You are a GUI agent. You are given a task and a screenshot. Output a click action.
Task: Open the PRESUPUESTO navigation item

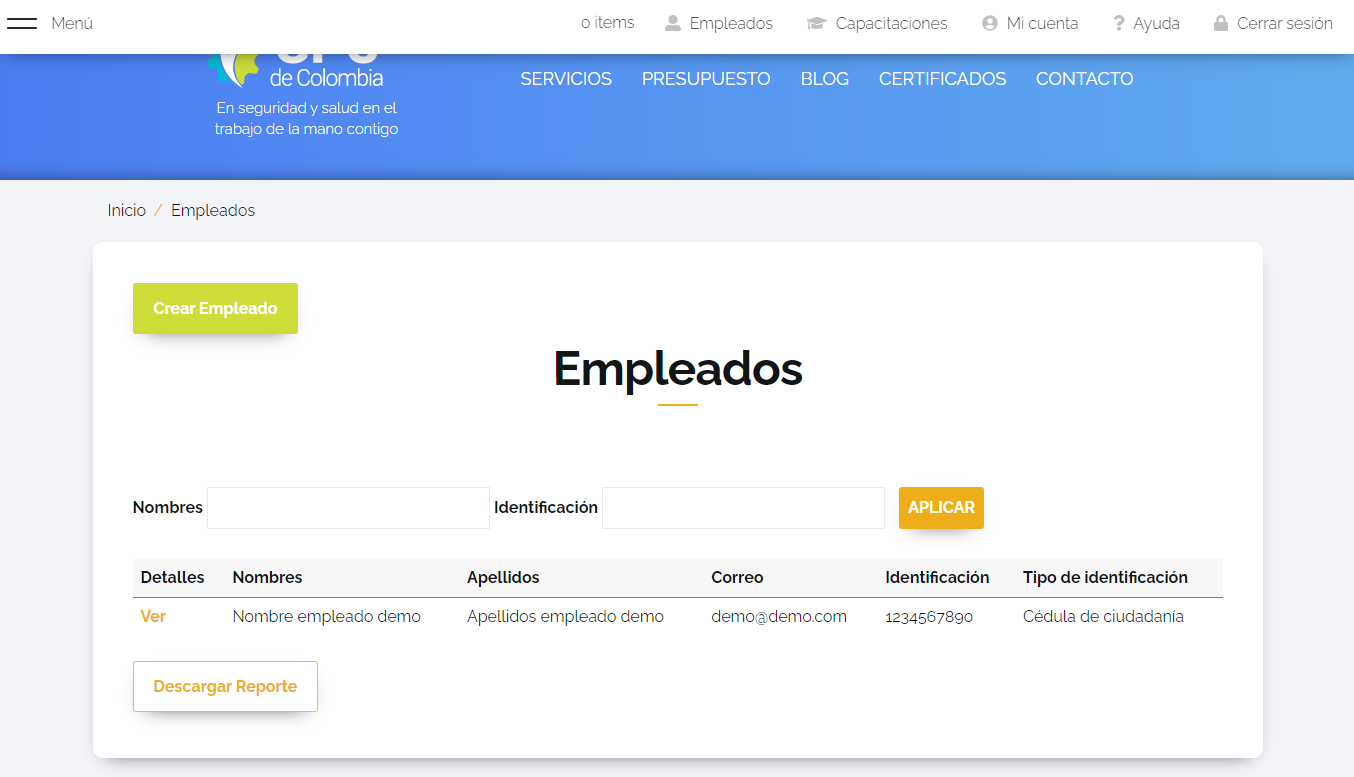pos(706,79)
